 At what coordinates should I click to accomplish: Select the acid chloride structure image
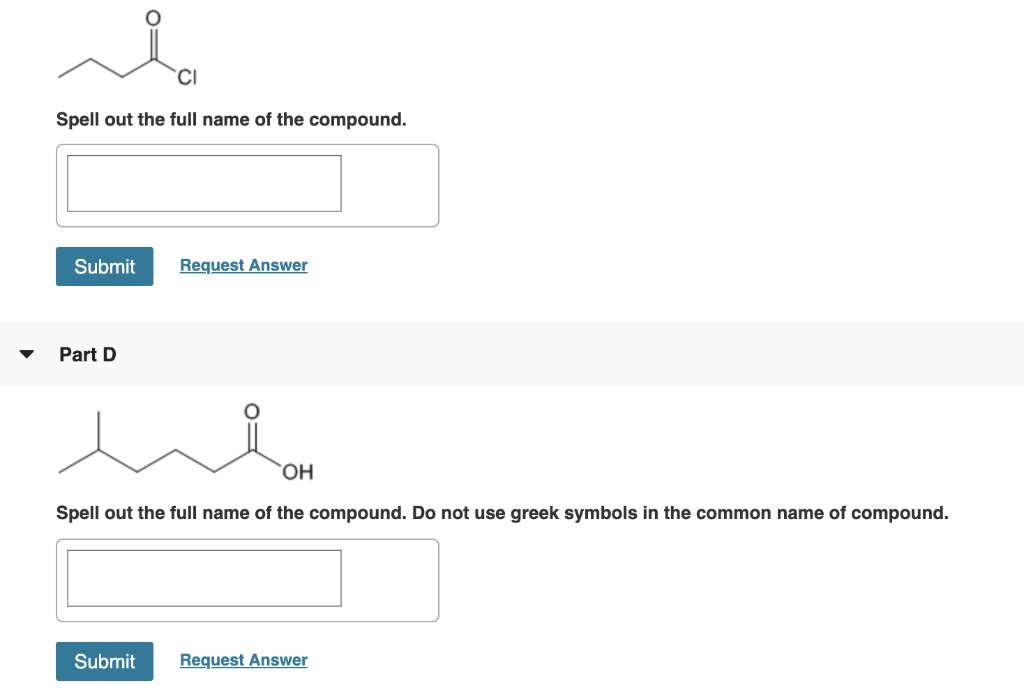(125, 48)
